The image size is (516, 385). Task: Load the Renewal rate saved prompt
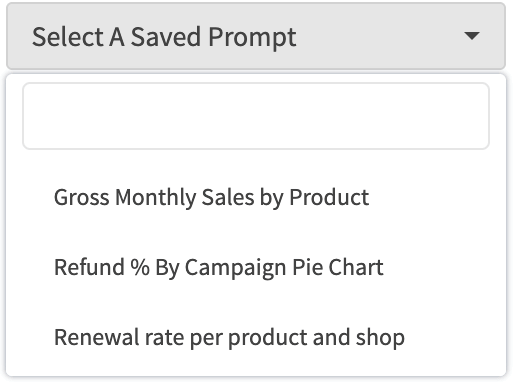pyautogui.click(x=256, y=337)
